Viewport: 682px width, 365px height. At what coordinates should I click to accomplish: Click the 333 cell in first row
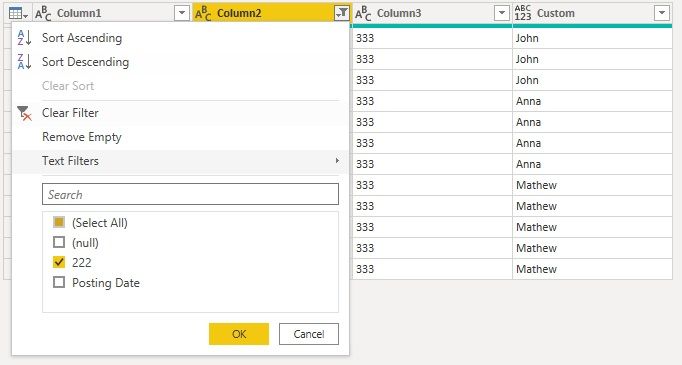point(432,38)
